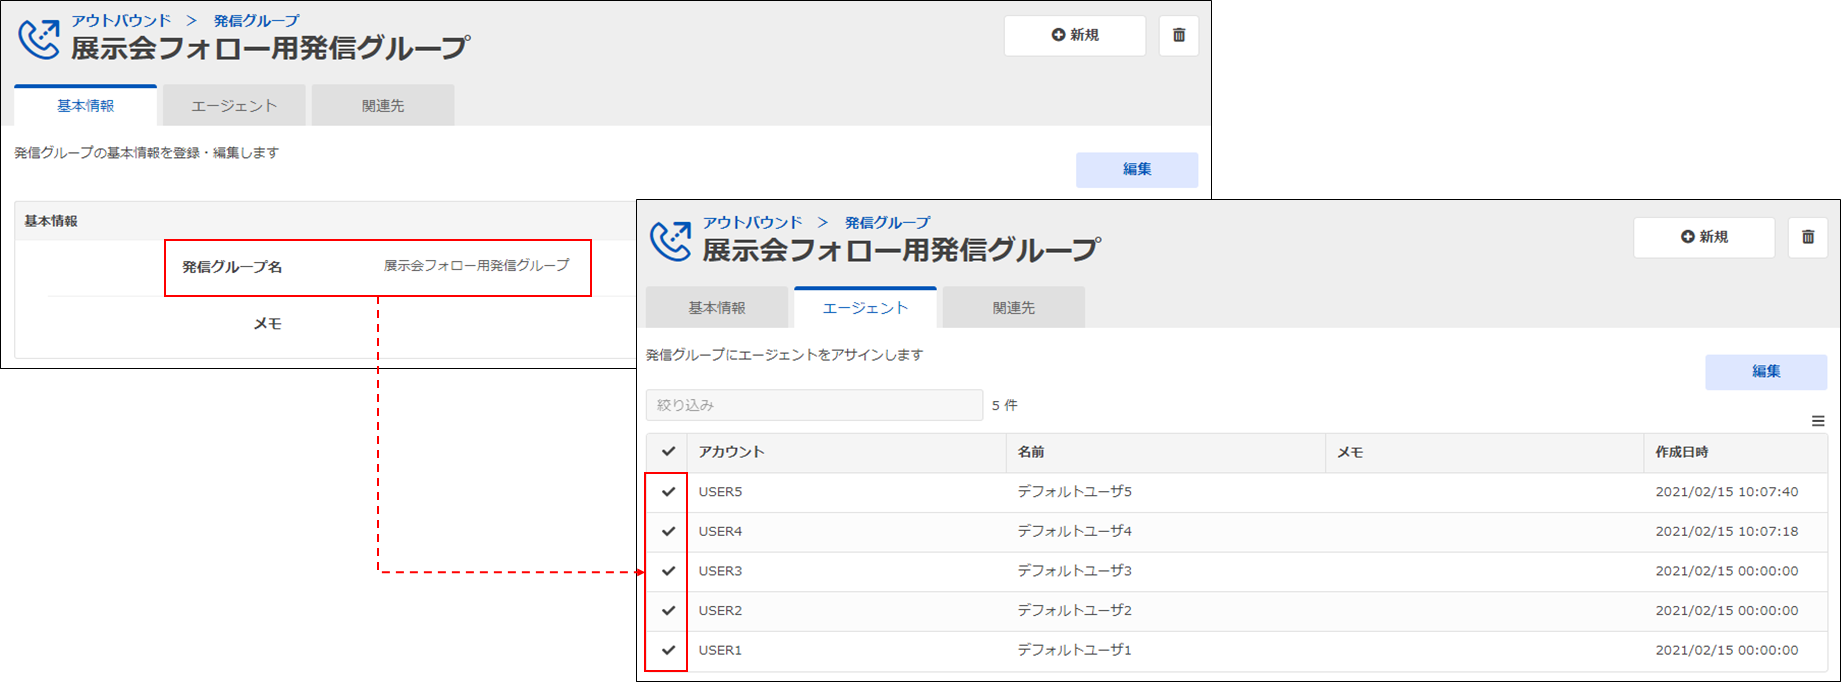Select the 基本情報 tab in the front panel

pyautogui.click(x=716, y=308)
